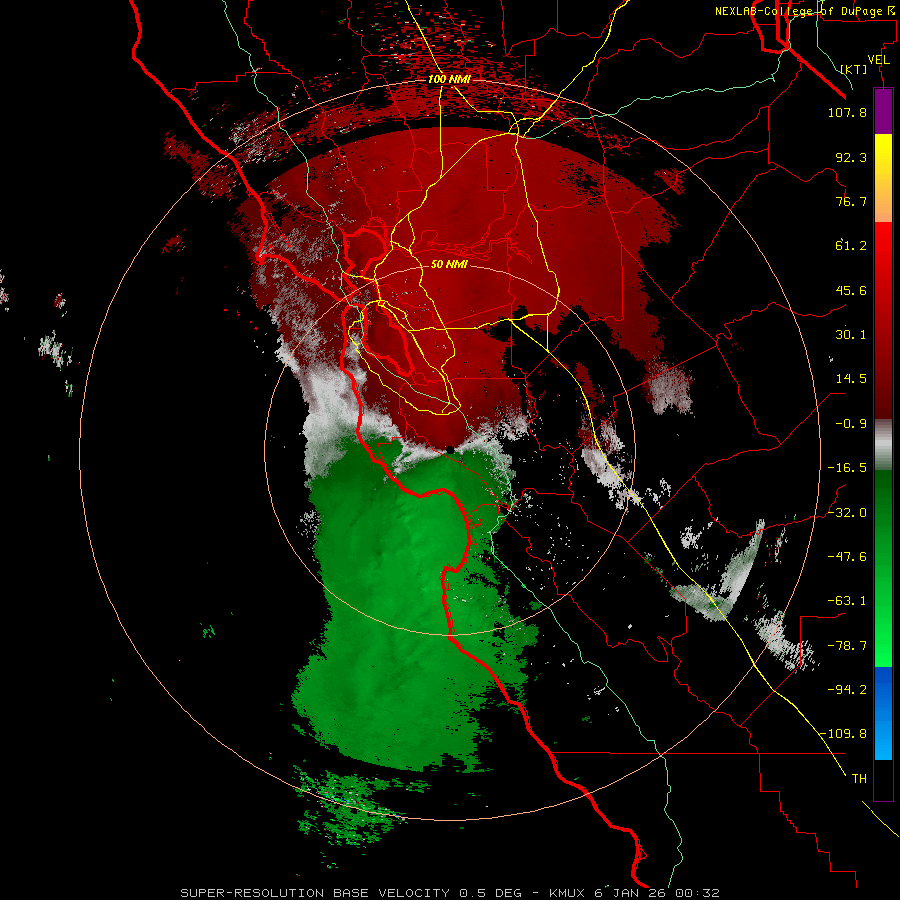This screenshot has height=900, width=900.
Task: Select the -94.2 scale value
Action: point(847,690)
